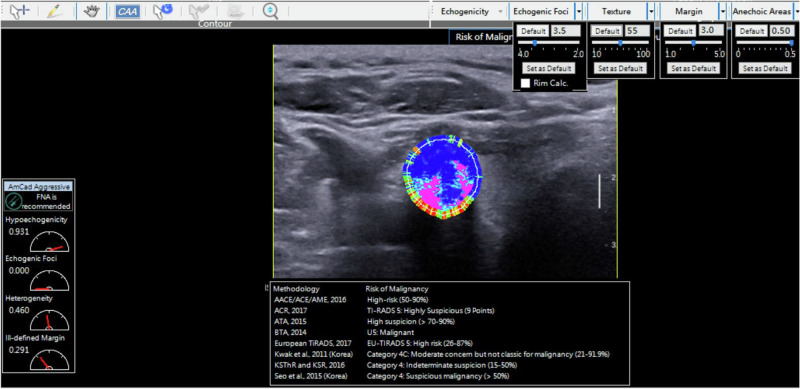The image size is (800, 389).
Task: Collapse the Texture dropdown arrow
Action: tap(651, 11)
